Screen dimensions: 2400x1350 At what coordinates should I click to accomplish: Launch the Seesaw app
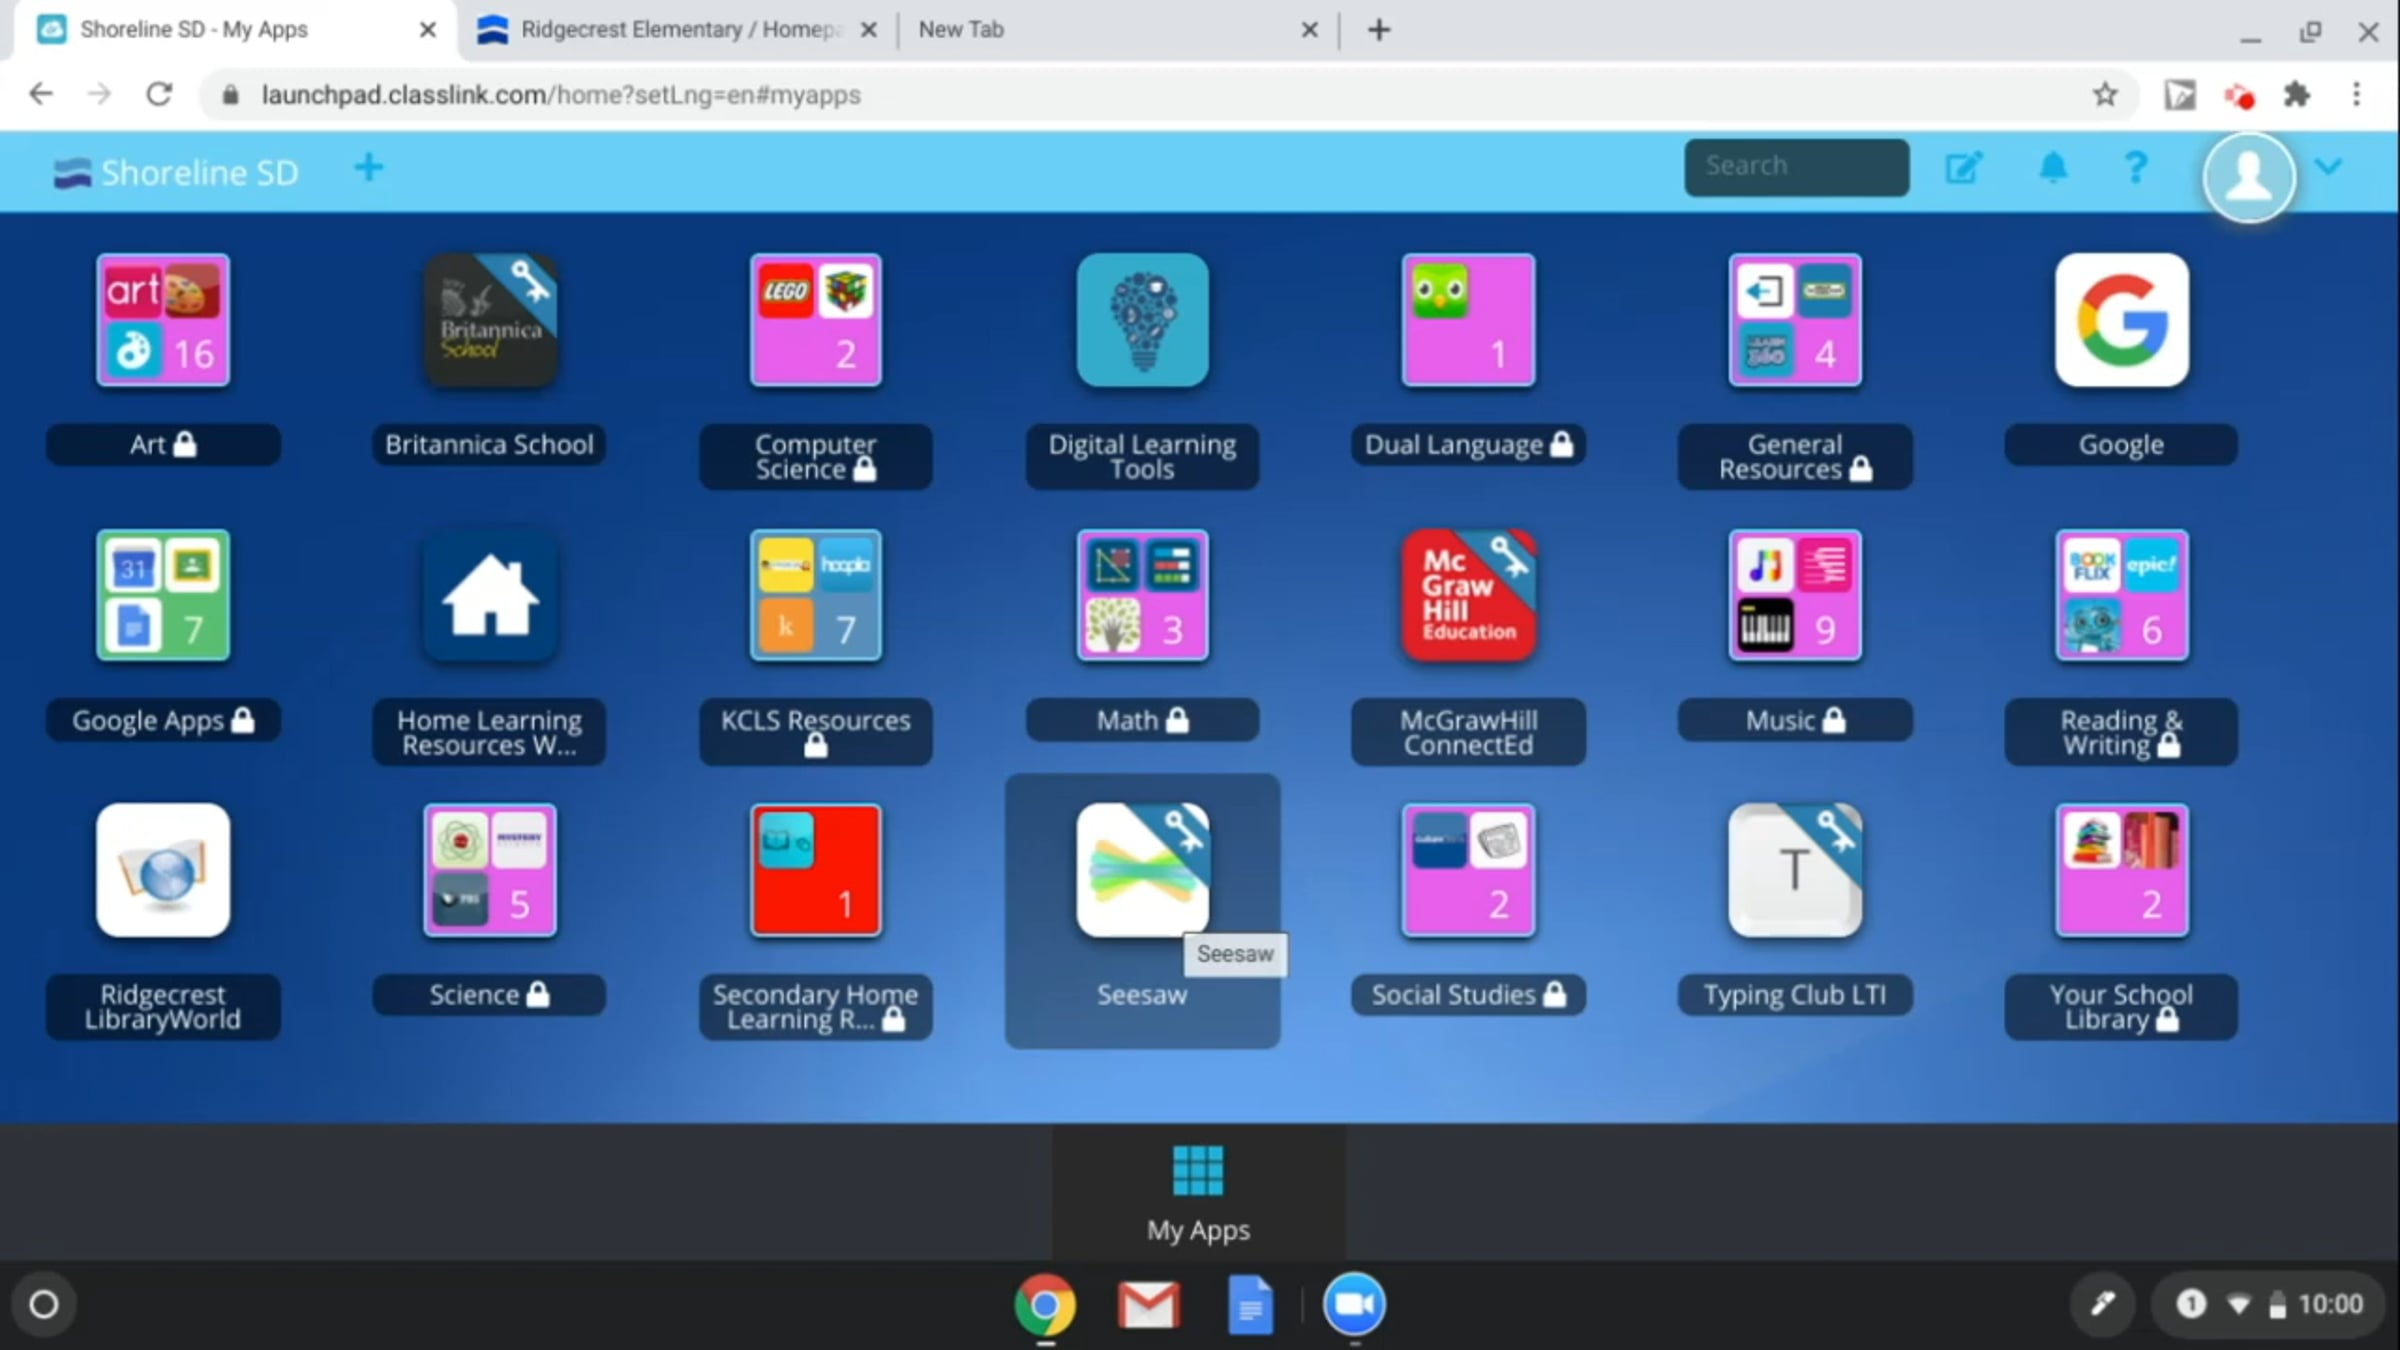tap(1142, 870)
